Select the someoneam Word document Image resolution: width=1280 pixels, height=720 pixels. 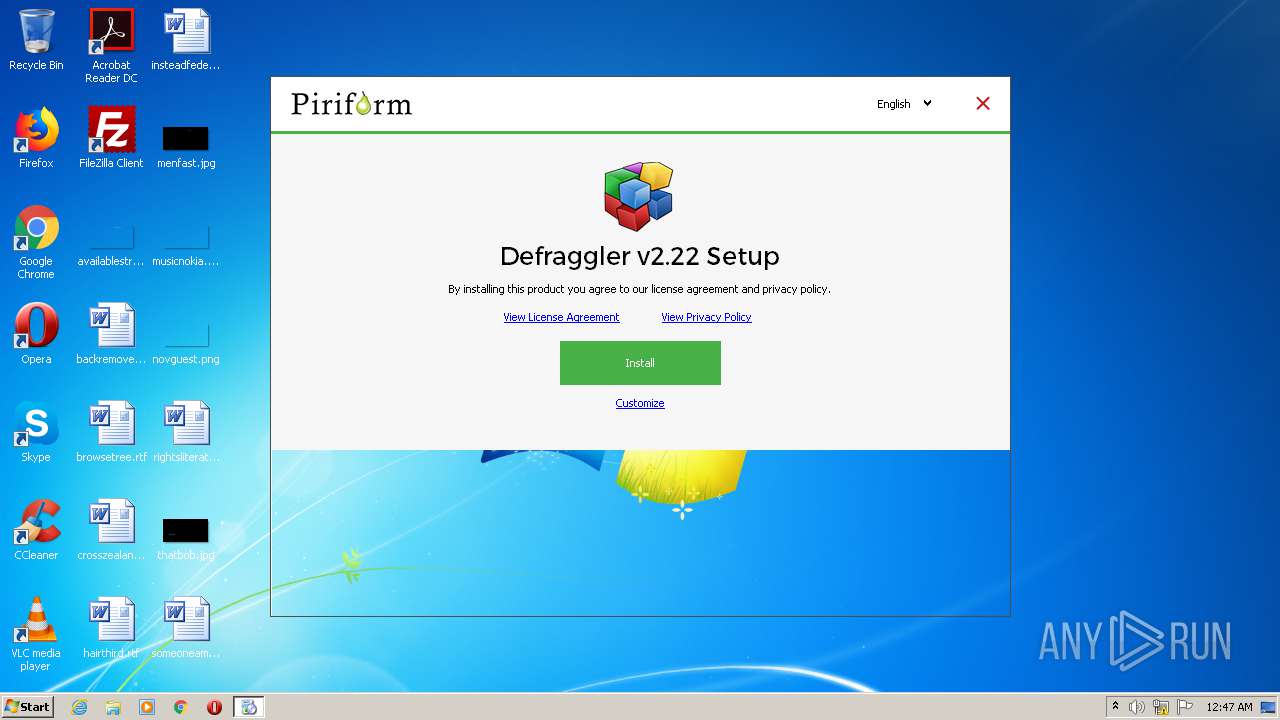[x=186, y=628]
